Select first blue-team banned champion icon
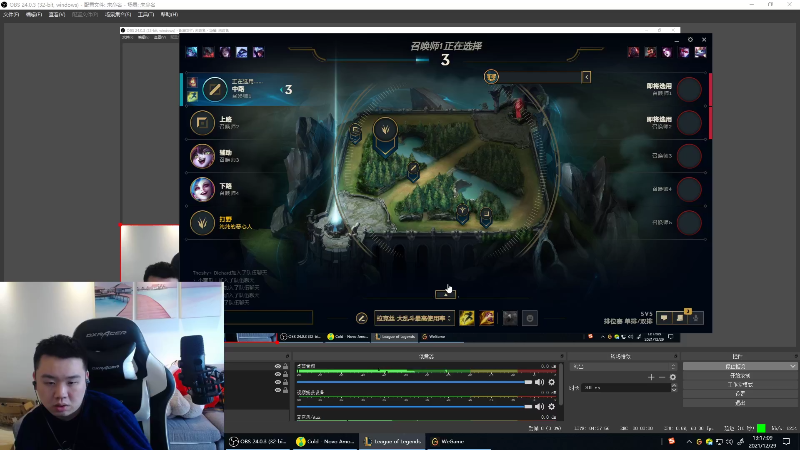 [x=191, y=52]
